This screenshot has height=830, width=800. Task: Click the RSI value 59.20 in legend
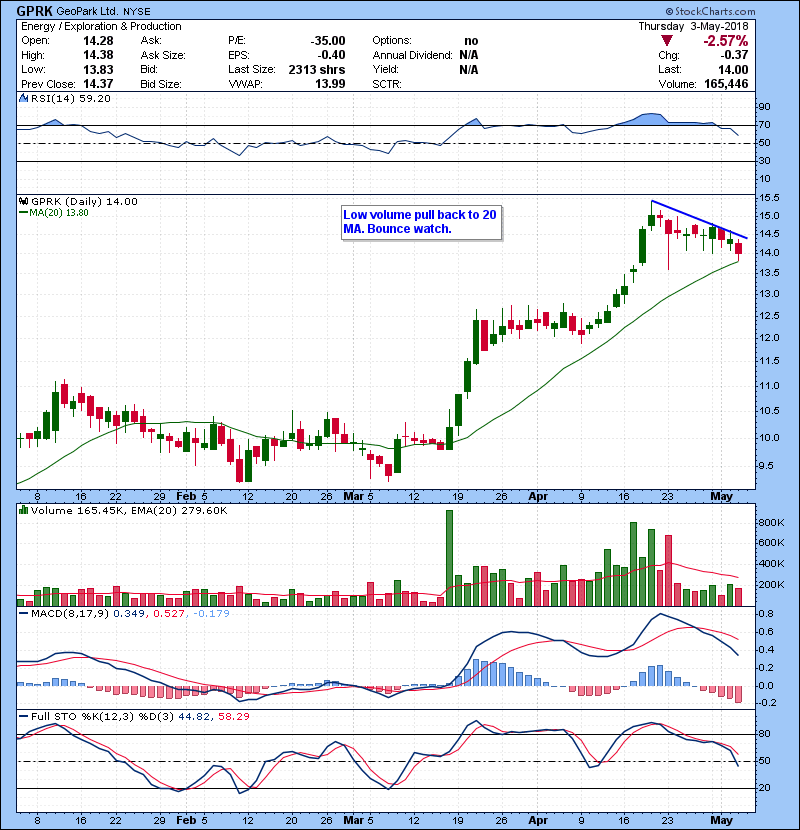pyautogui.click(x=95, y=98)
